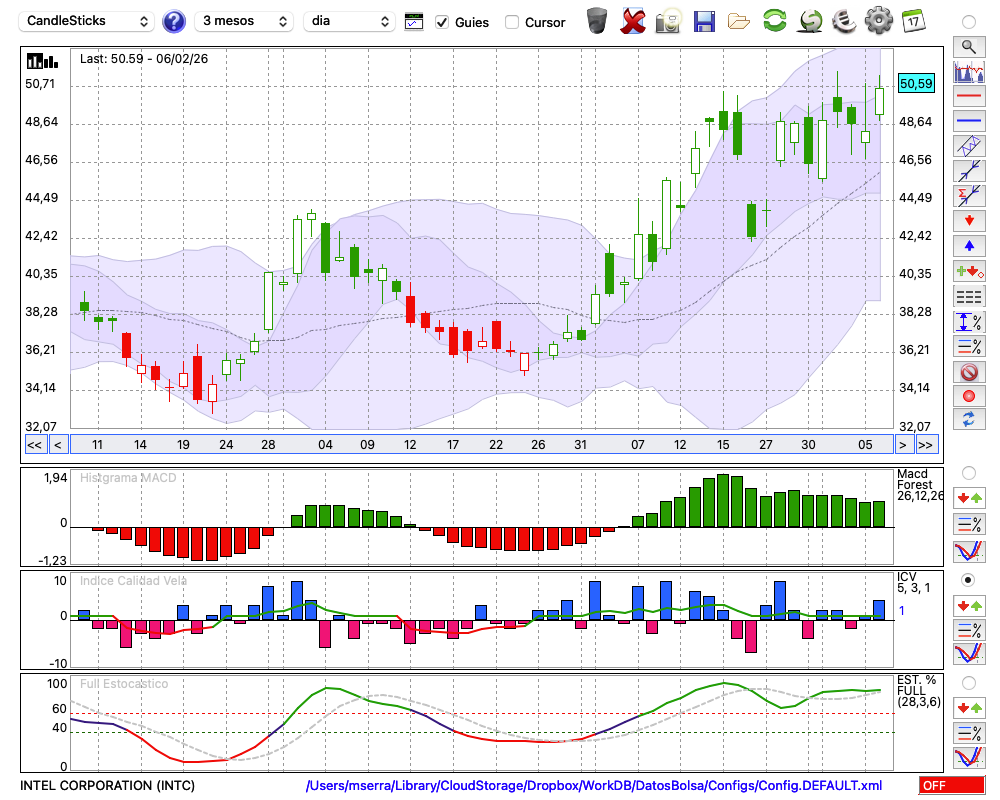The image size is (1000, 800).
Task: Expand the 3 mesos period dropdown
Action: tap(244, 21)
